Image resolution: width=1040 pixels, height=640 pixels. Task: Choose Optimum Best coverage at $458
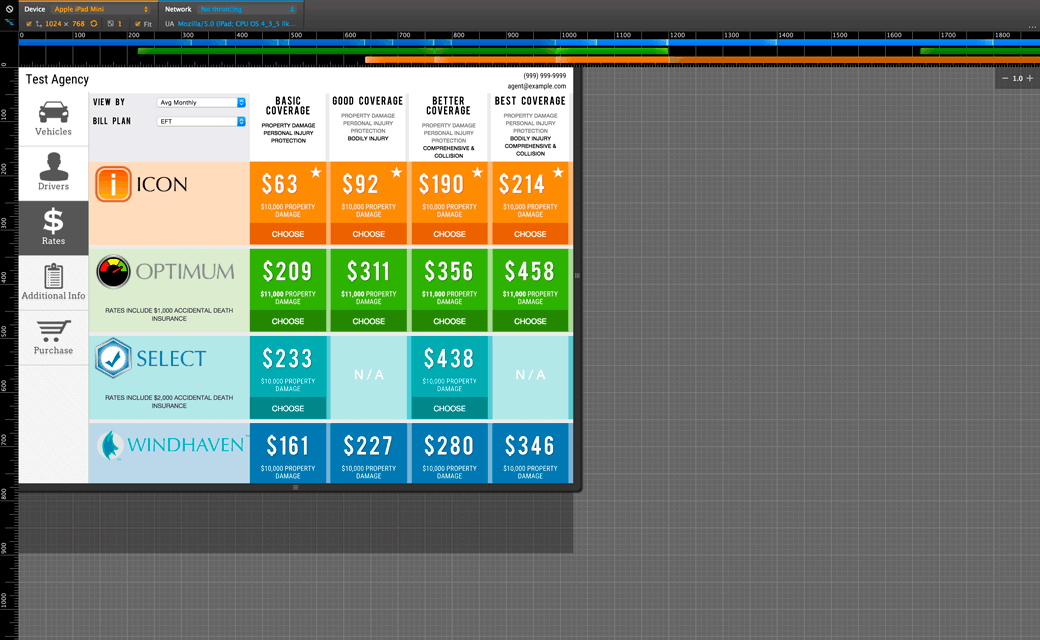tap(531, 321)
